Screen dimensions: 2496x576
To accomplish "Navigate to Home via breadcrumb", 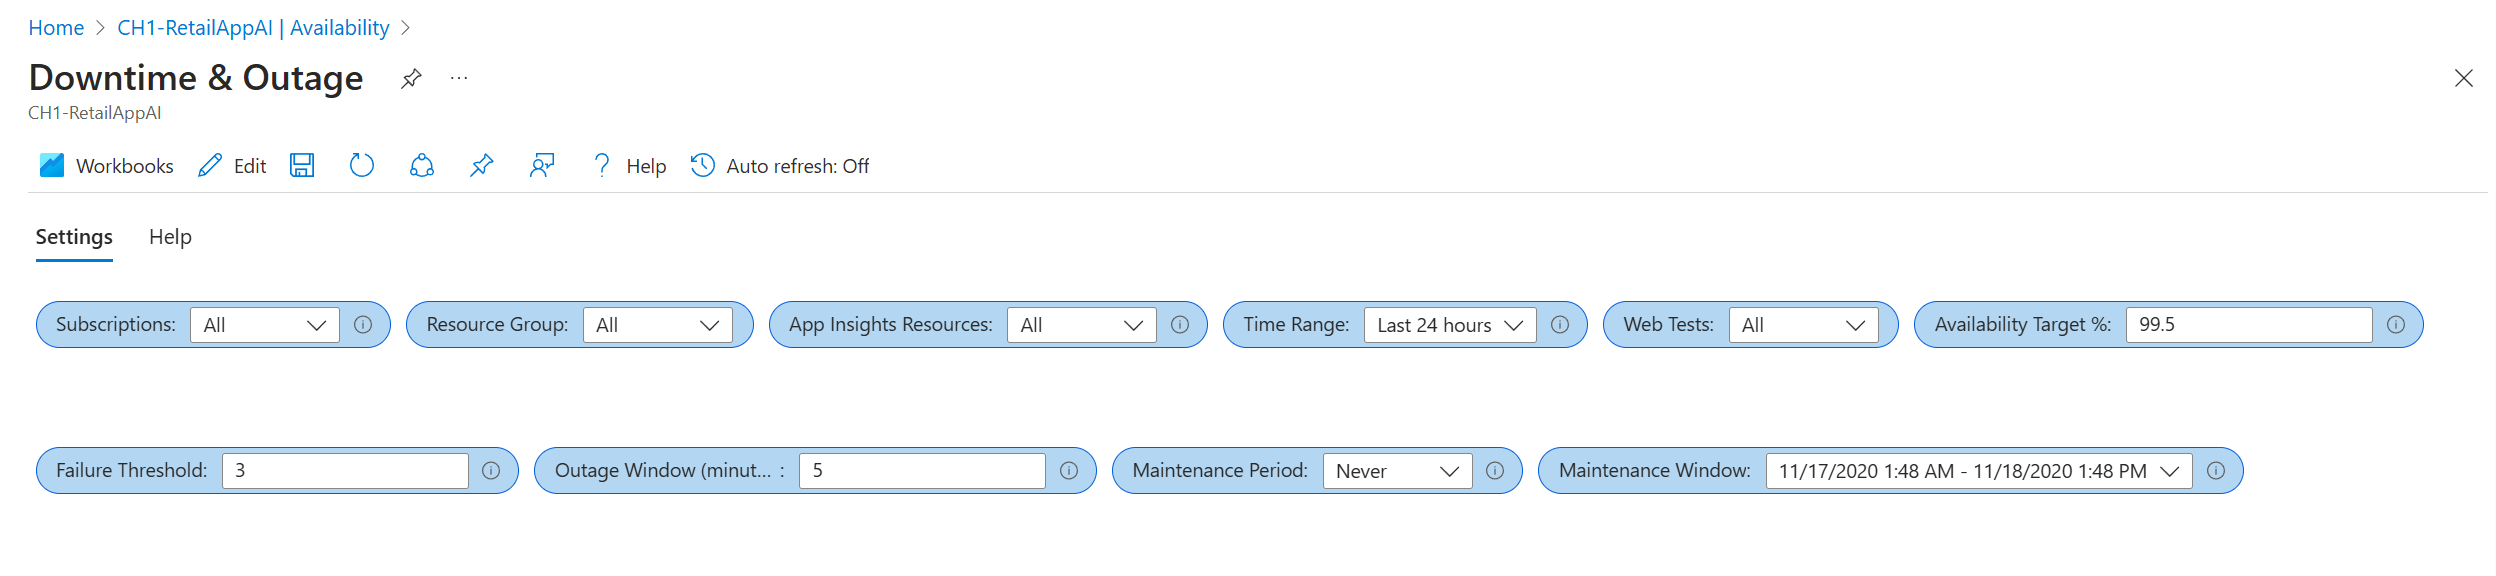I will pos(55,27).
